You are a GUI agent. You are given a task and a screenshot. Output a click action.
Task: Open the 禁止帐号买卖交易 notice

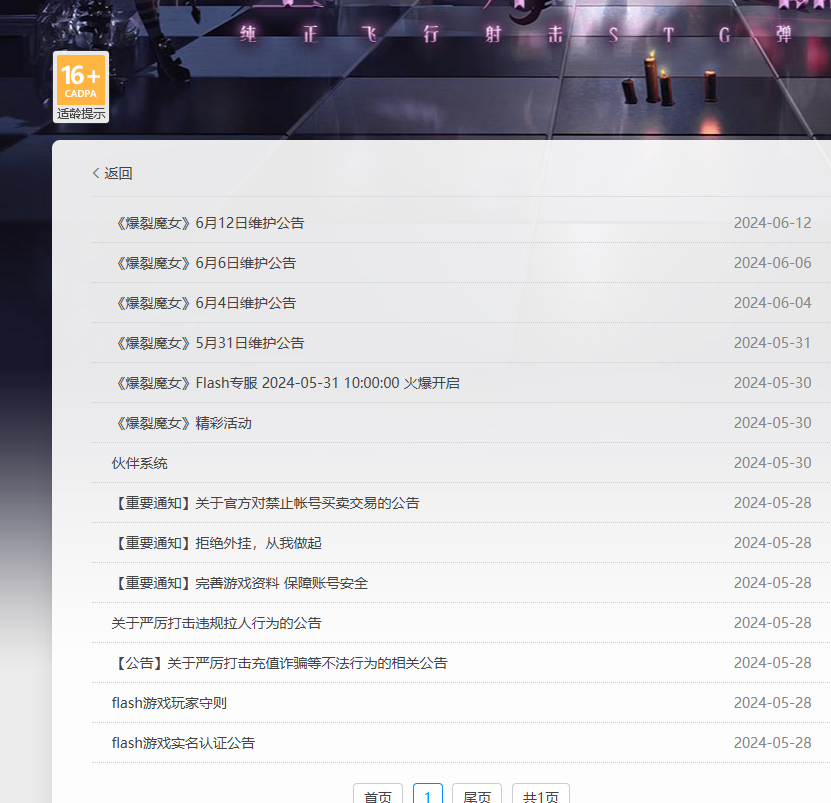coord(266,503)
